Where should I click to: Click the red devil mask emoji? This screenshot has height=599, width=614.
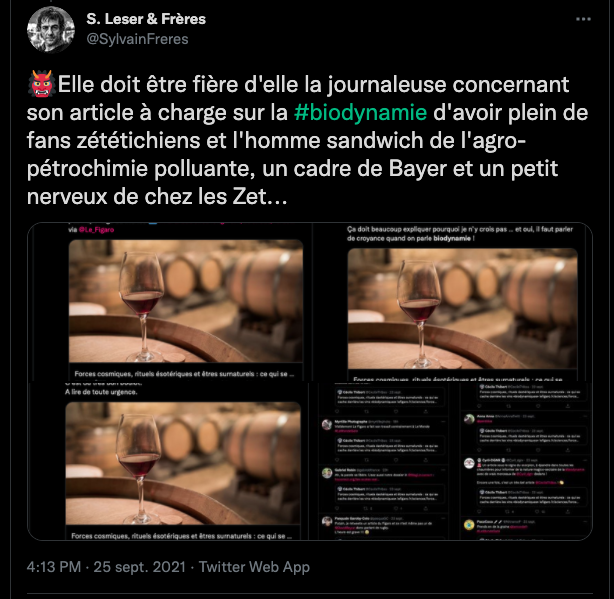click(x=40, y=84)
